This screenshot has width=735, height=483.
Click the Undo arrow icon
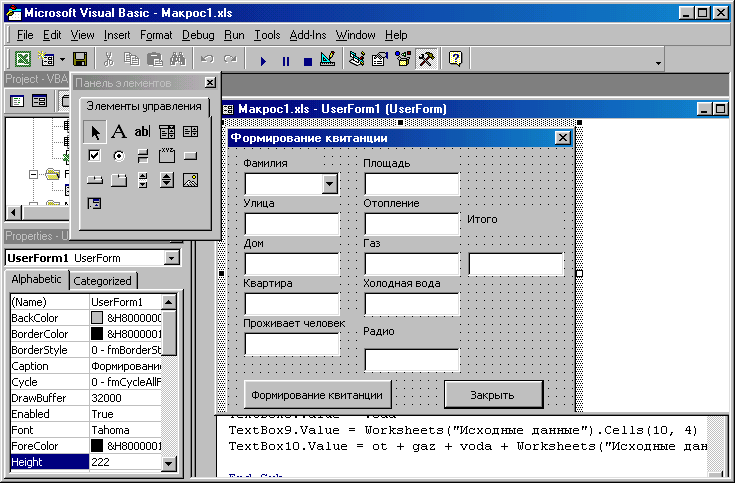[x=207, y=60]
